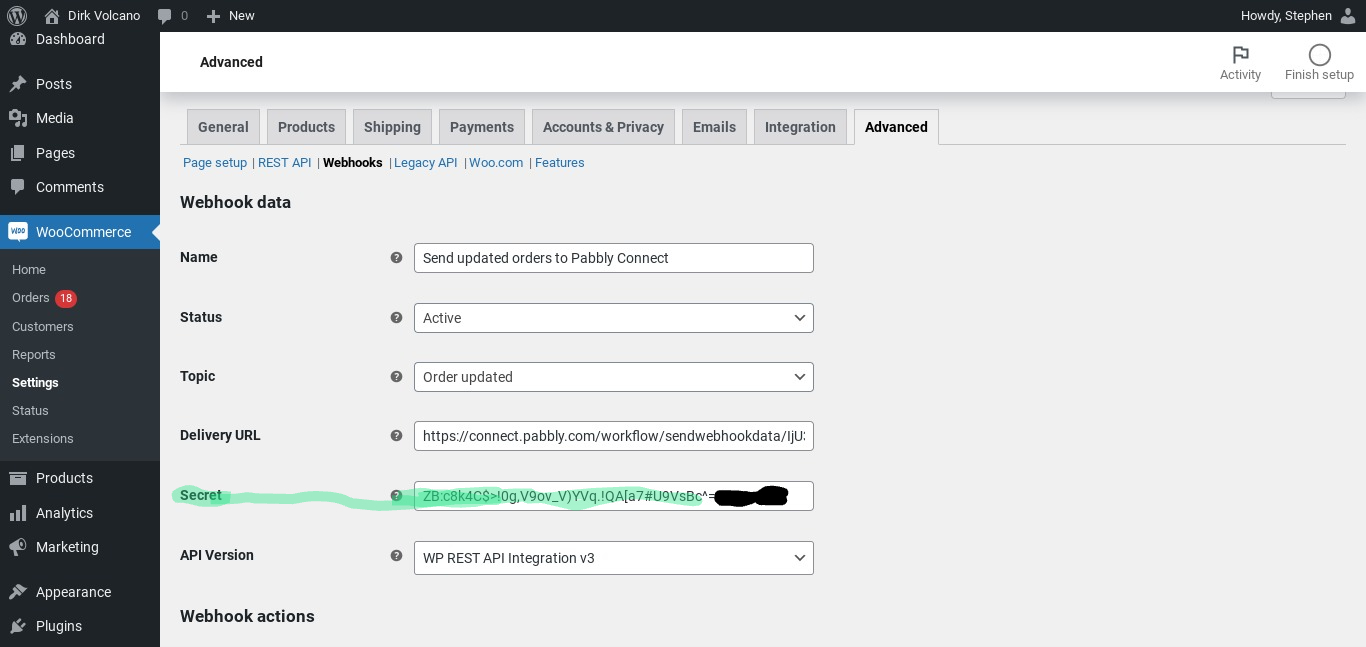Open the Payments settings tab
This screenshot has width=1366, height=647.
pos(482,127)
